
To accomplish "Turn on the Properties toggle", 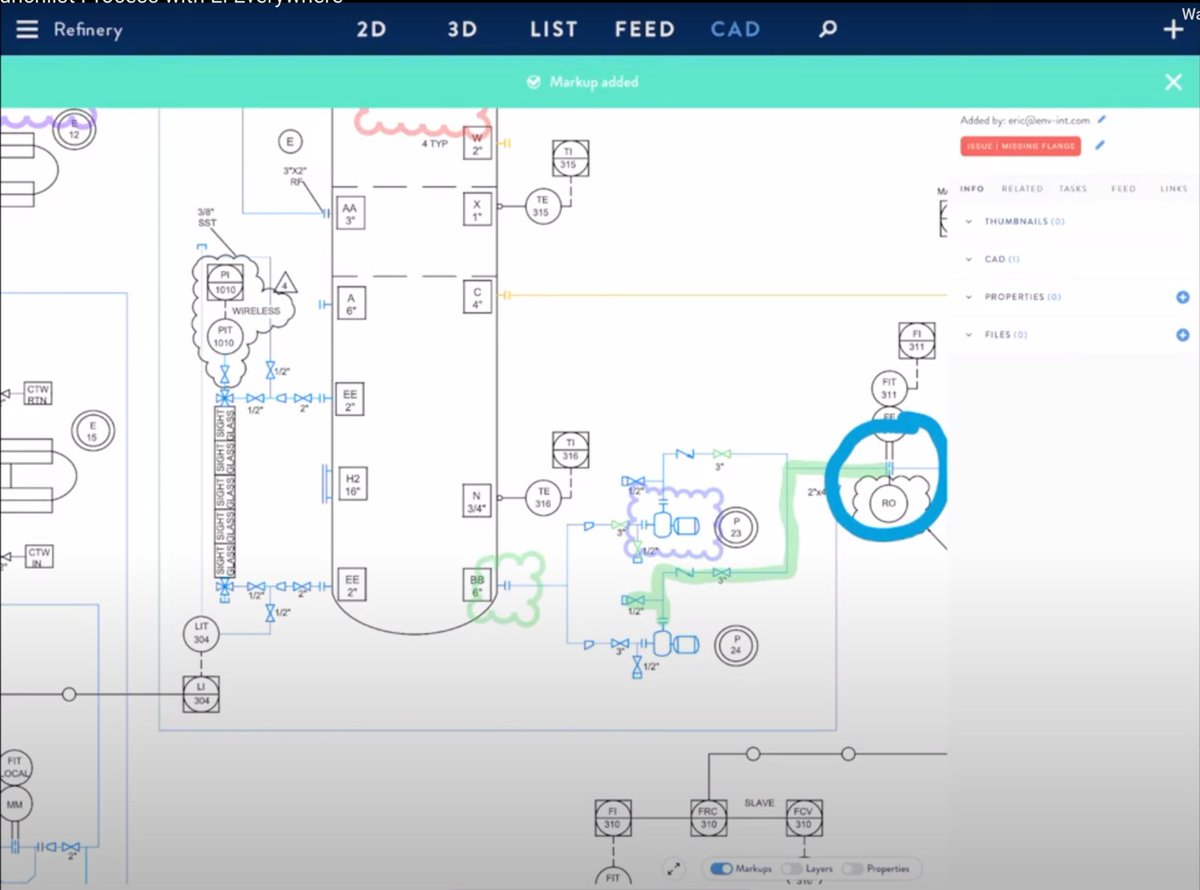I will (855, 868).
